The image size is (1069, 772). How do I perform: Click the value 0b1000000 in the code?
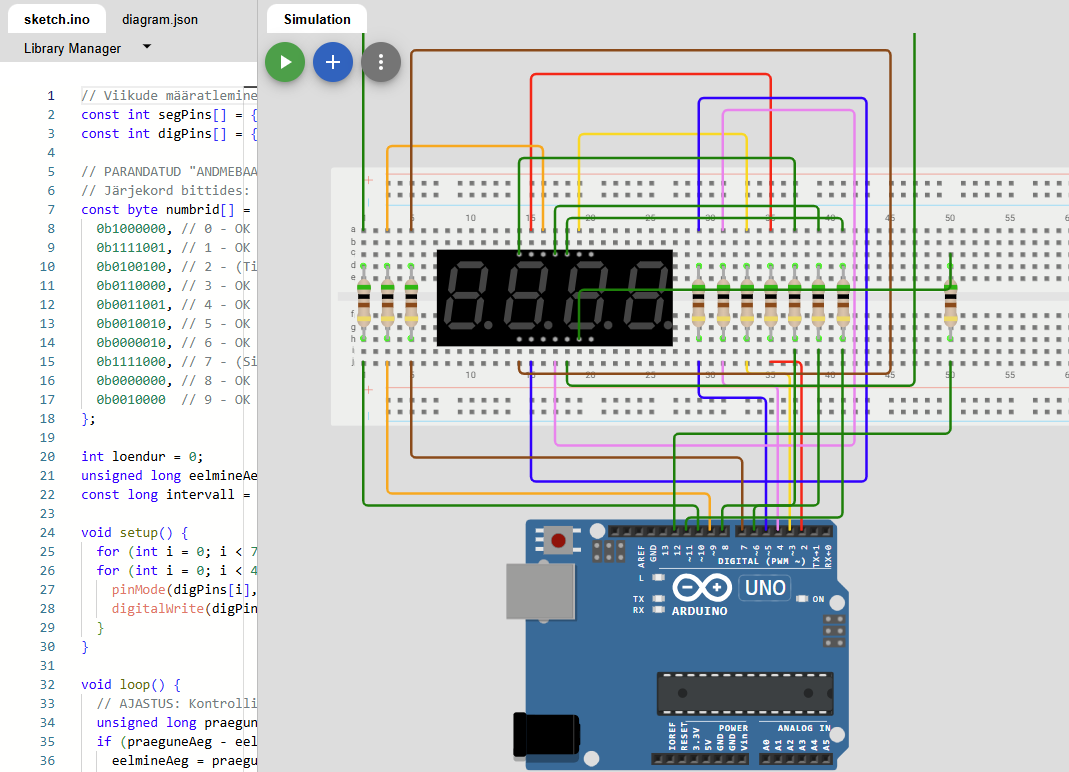pyautogui.click(x=130, y=228)
